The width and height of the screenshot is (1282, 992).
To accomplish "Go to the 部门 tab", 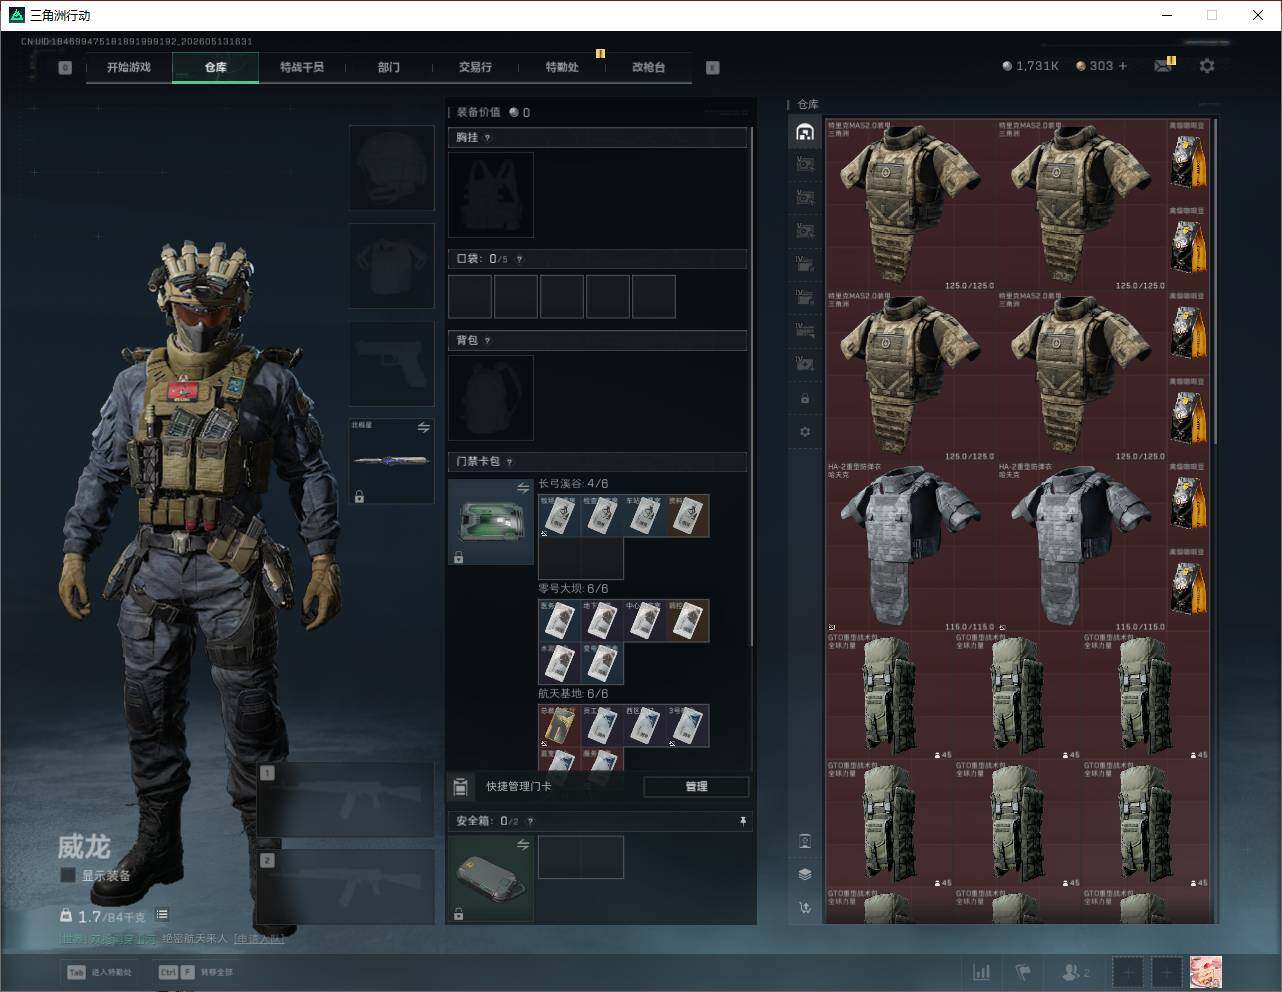I will 389,67.
